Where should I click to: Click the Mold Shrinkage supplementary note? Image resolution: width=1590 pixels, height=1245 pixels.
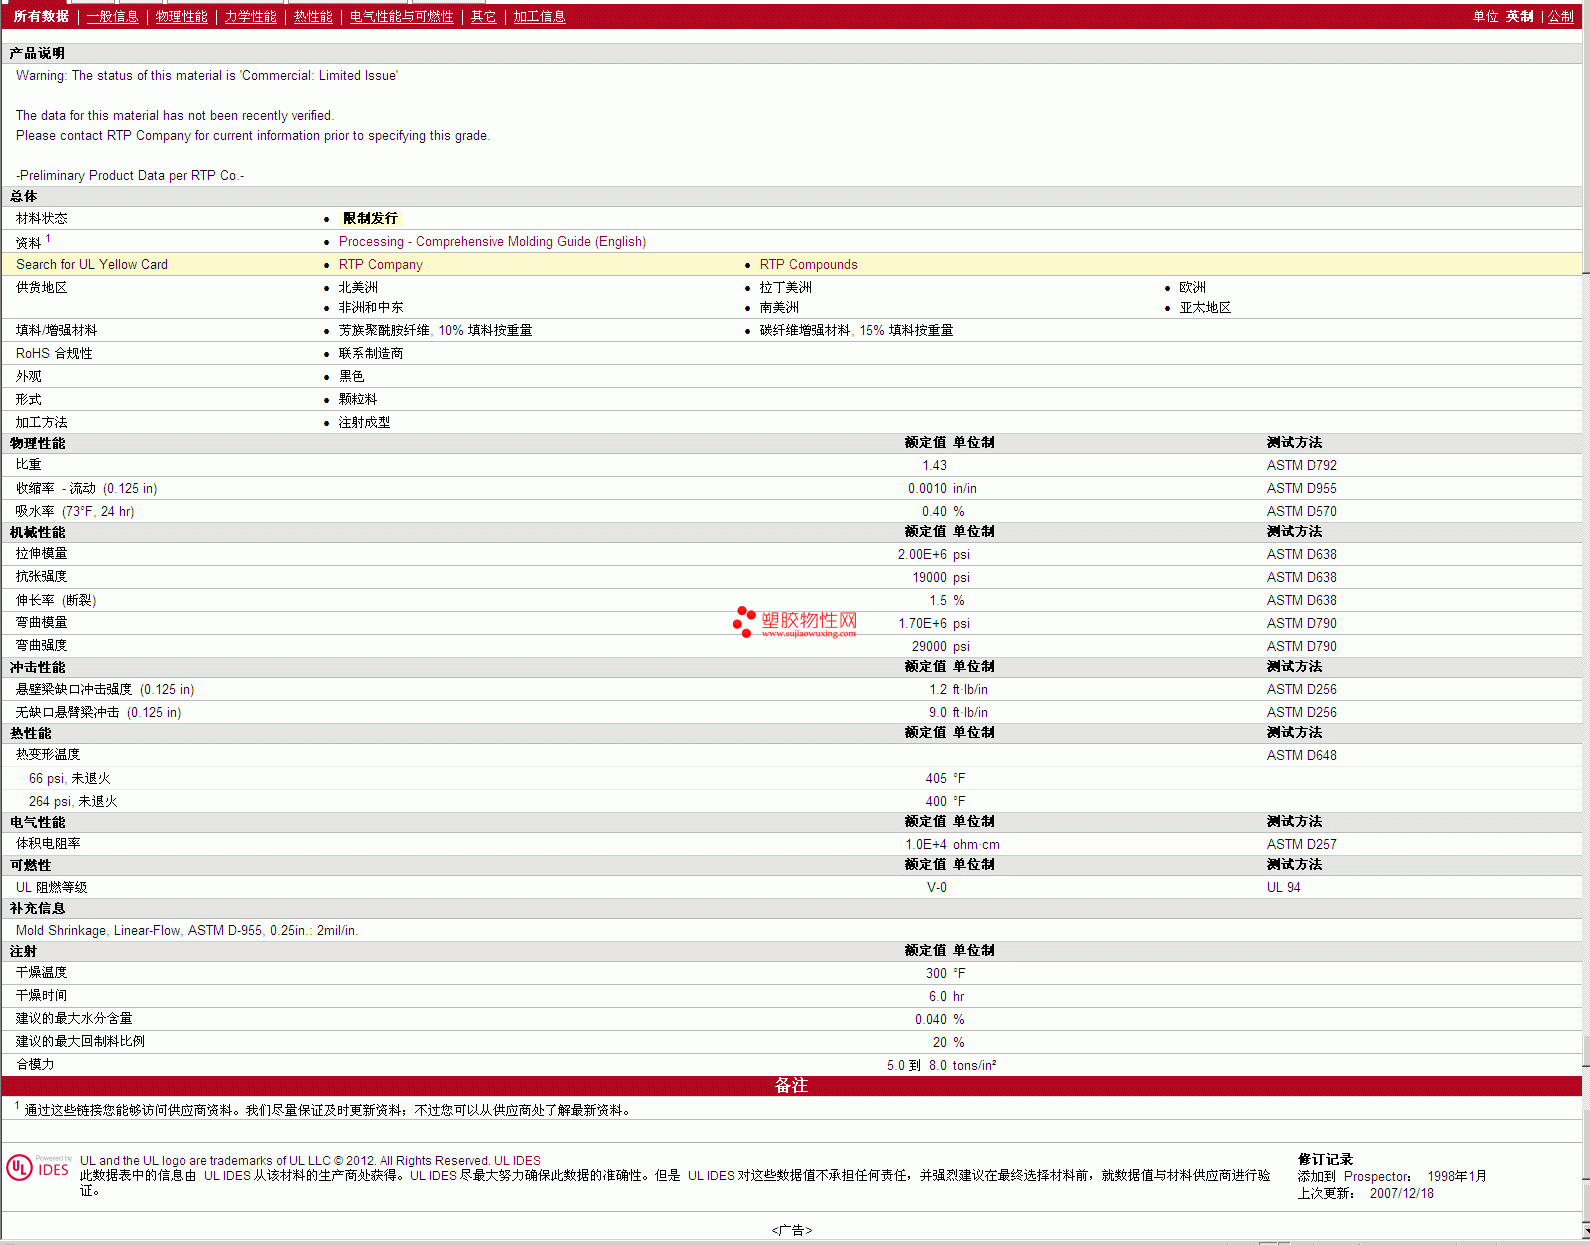coord(186,931)
